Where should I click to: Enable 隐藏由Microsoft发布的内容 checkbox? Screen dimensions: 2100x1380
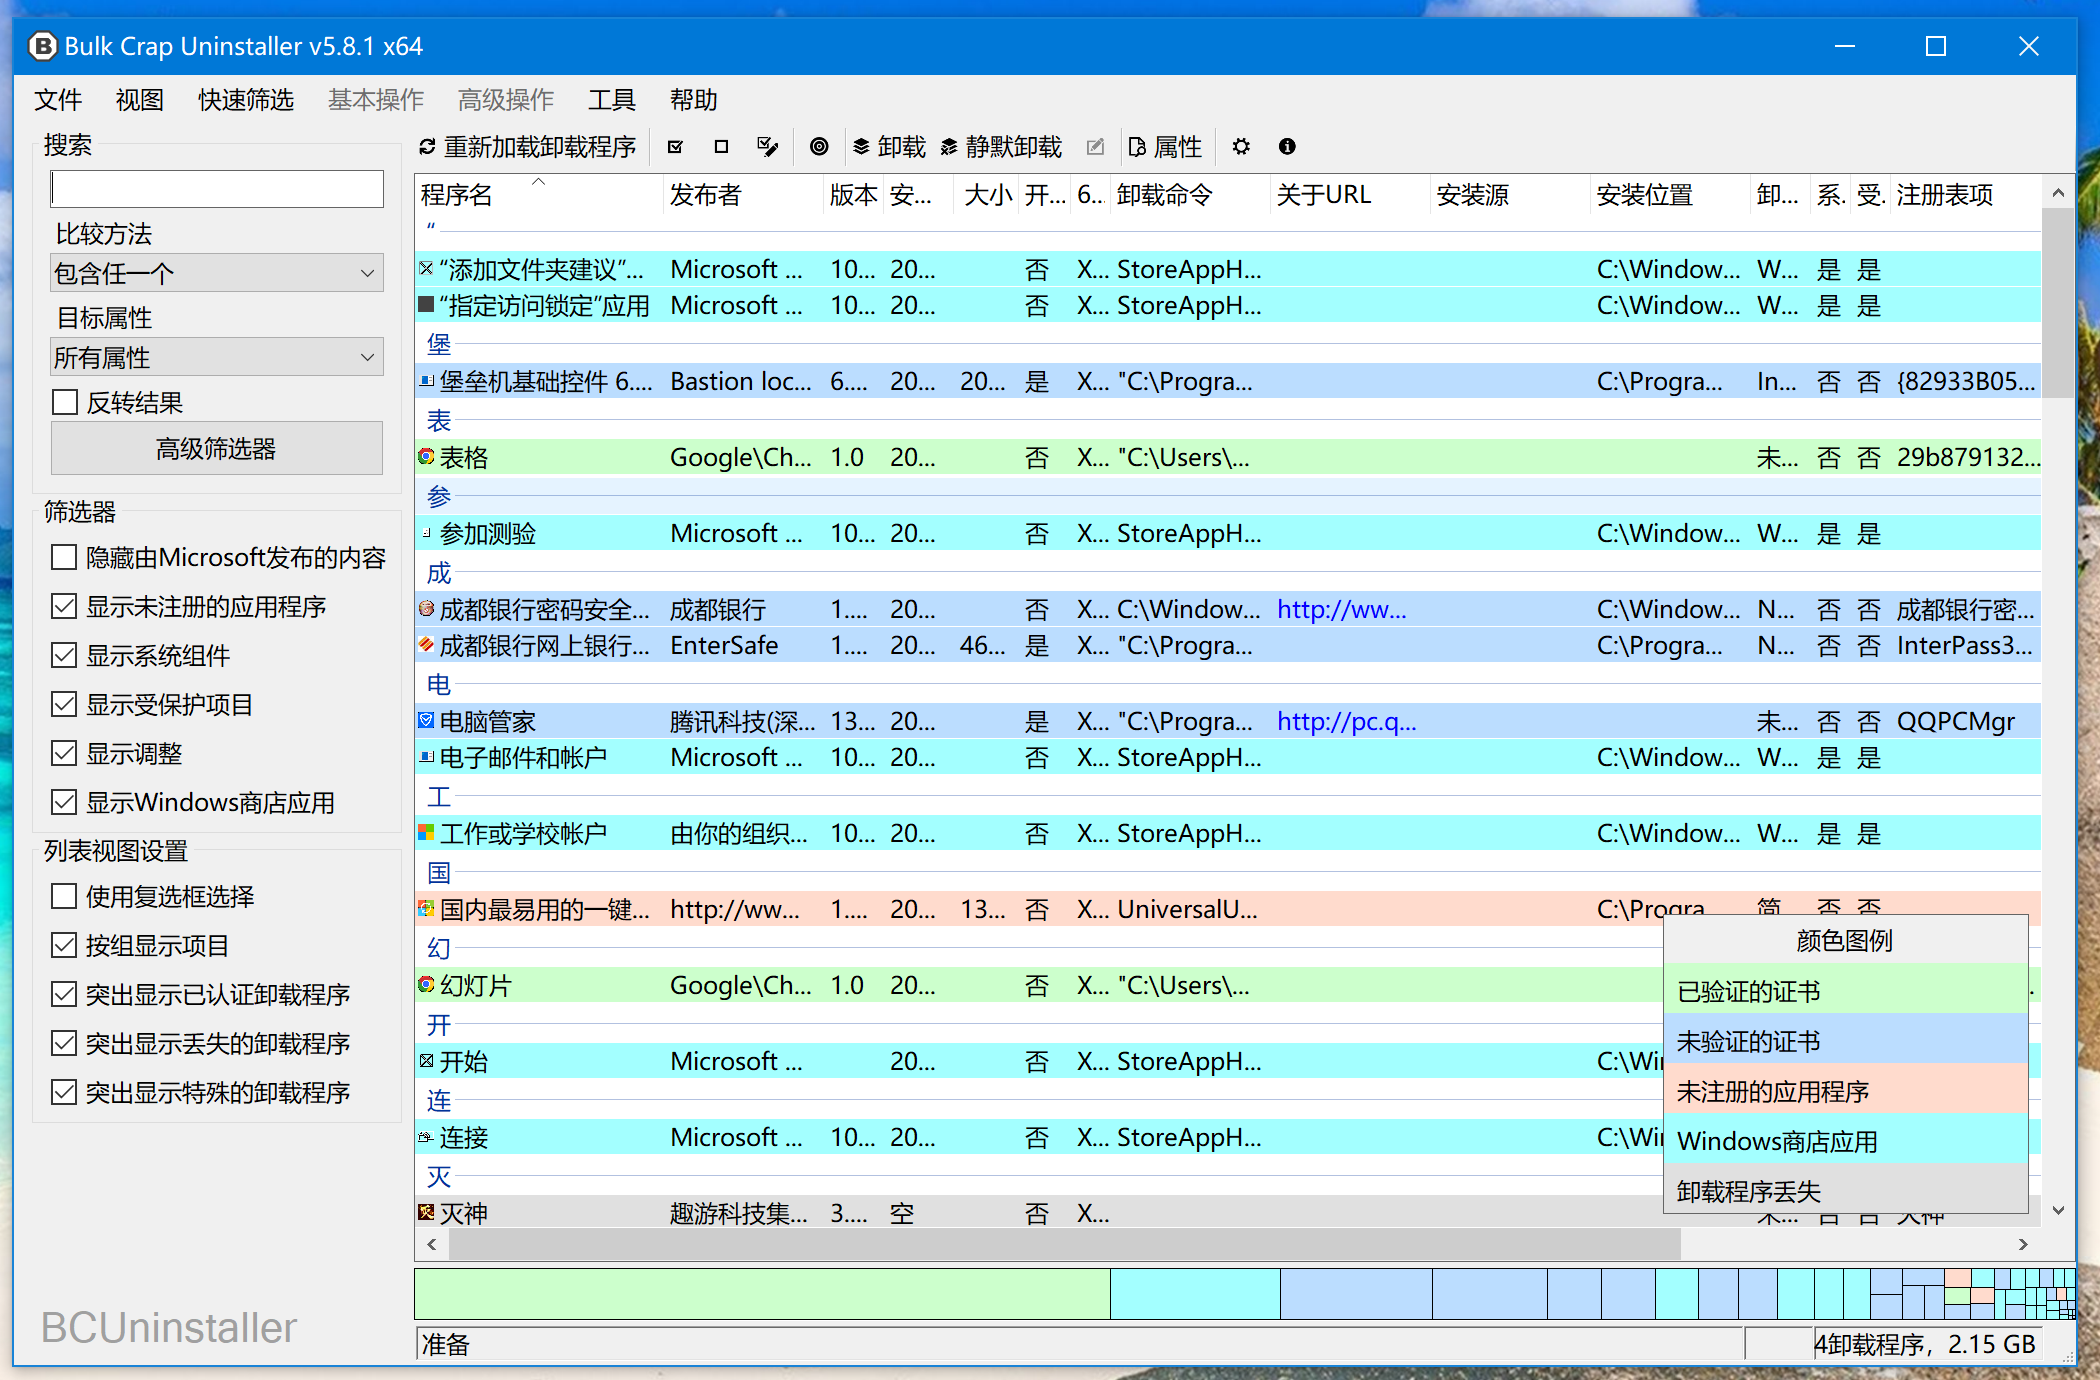pyautogui.click(x=64, y=557)
